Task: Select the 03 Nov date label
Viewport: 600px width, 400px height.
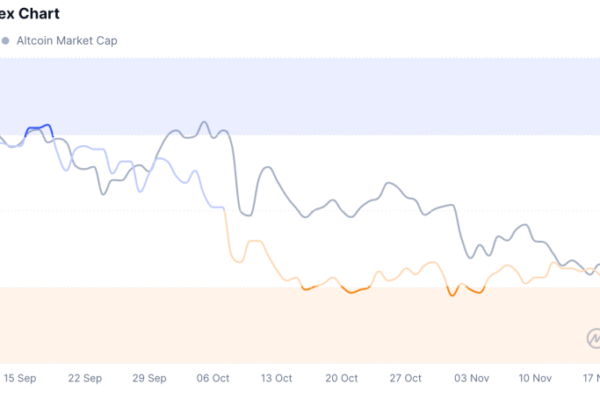Action: [471, 379]
